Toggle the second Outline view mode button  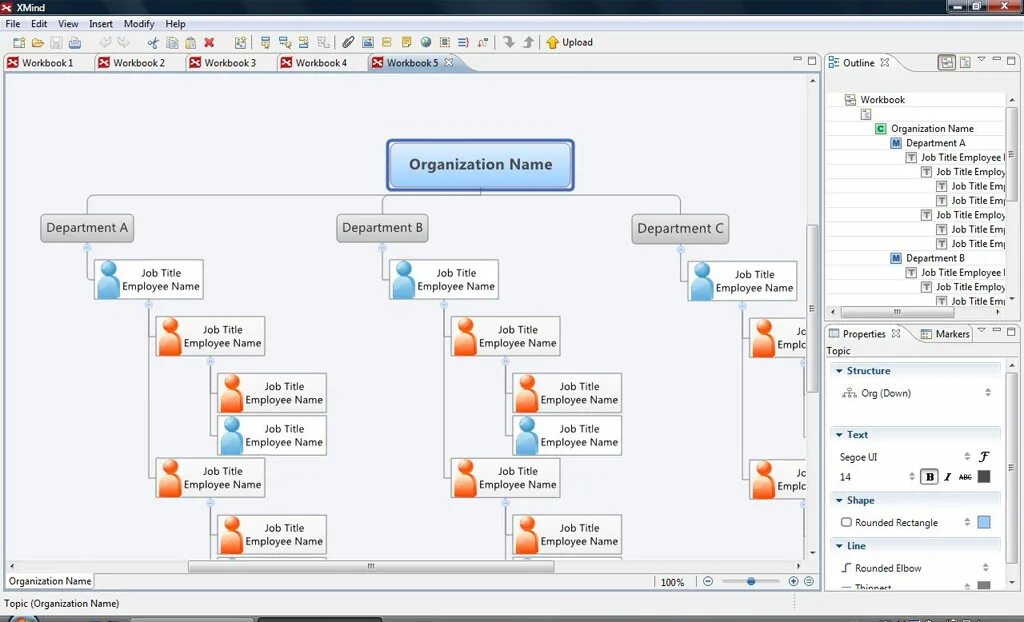coord(965,62)
